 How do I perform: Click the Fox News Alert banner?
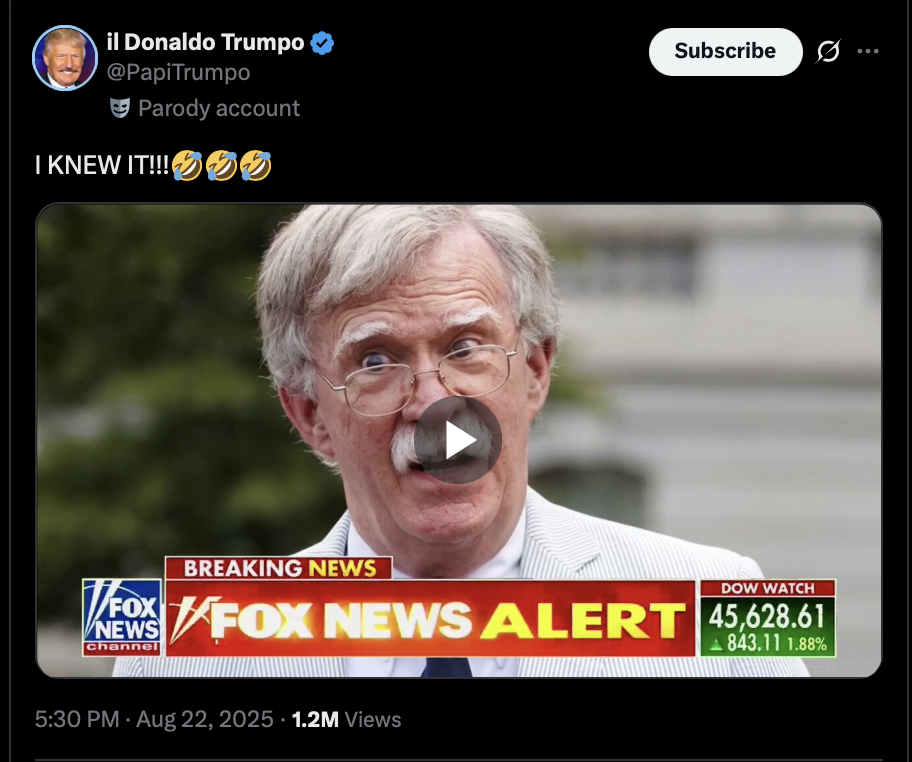(430, 618)
